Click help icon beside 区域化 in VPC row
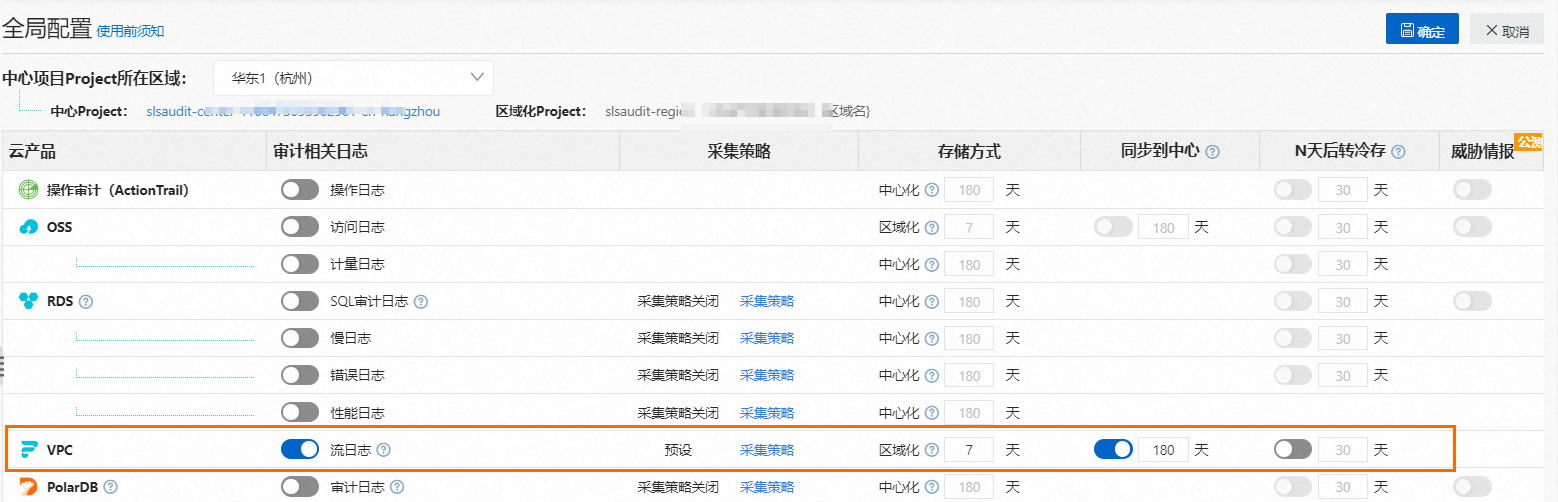 (932, 450)
